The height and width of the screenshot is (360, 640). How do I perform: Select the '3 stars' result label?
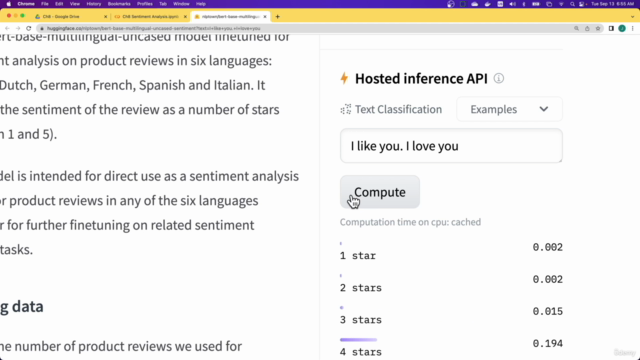tap(360, 320)
